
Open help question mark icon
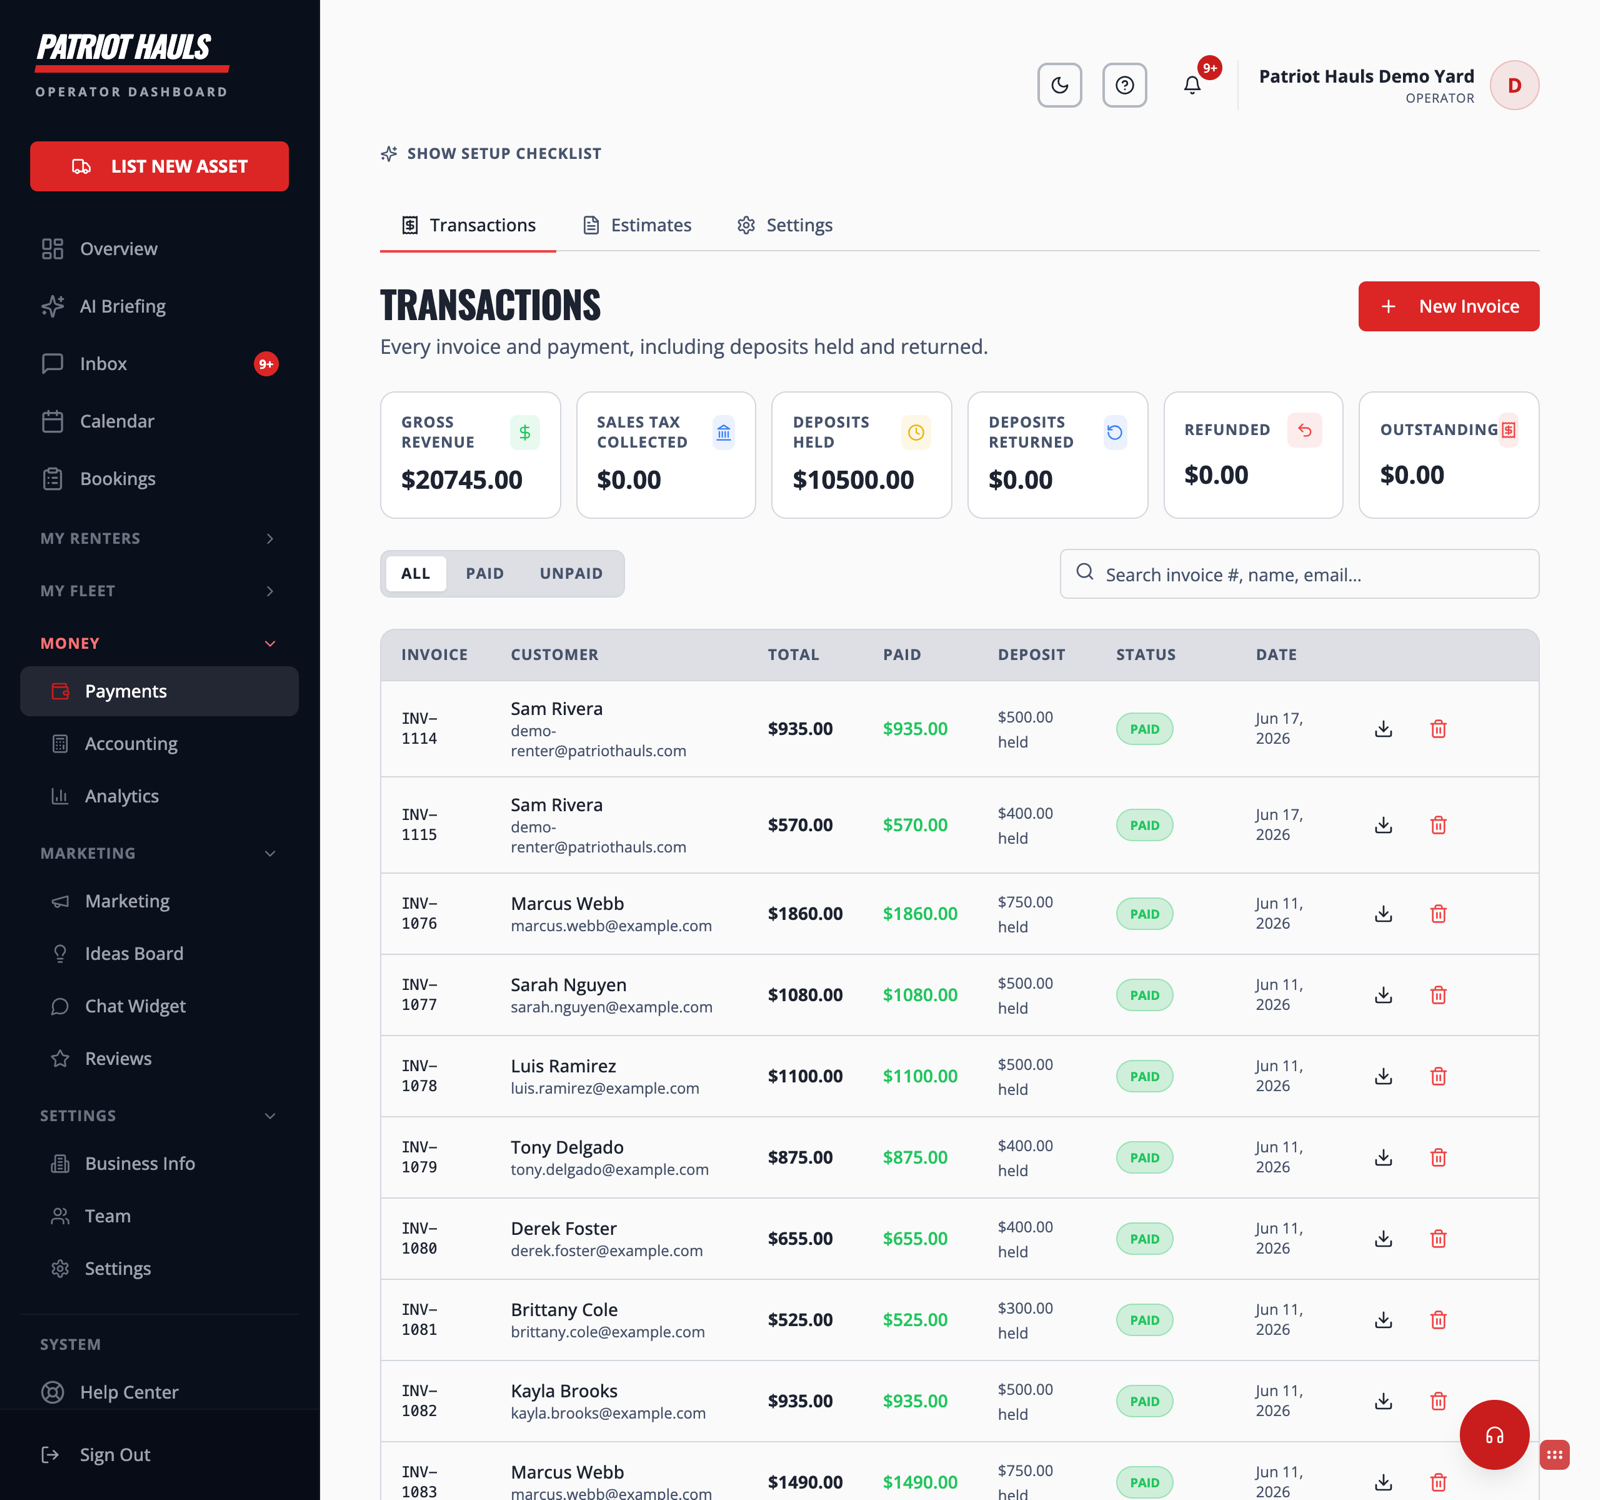1125,85
